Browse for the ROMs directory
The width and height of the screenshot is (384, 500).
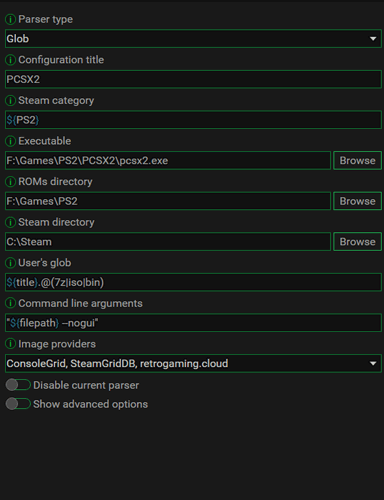357,201
